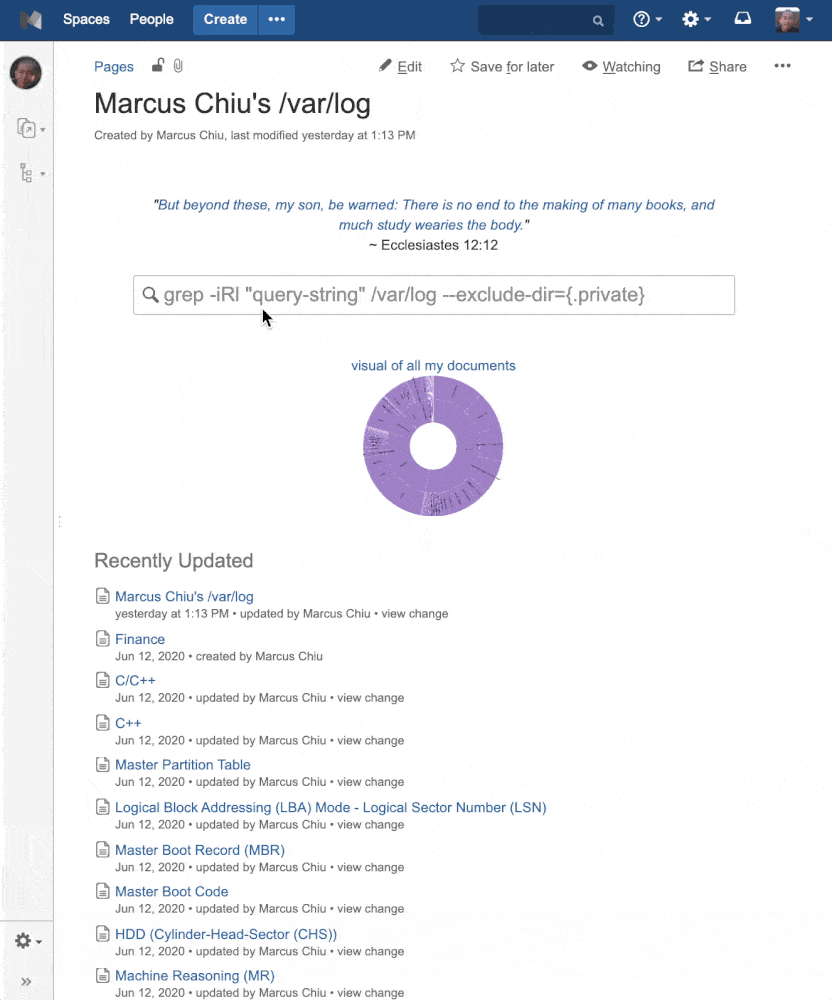Click the purple sunburst documents chart
This screenshot has width=832, height=1000.
[433, 446]
